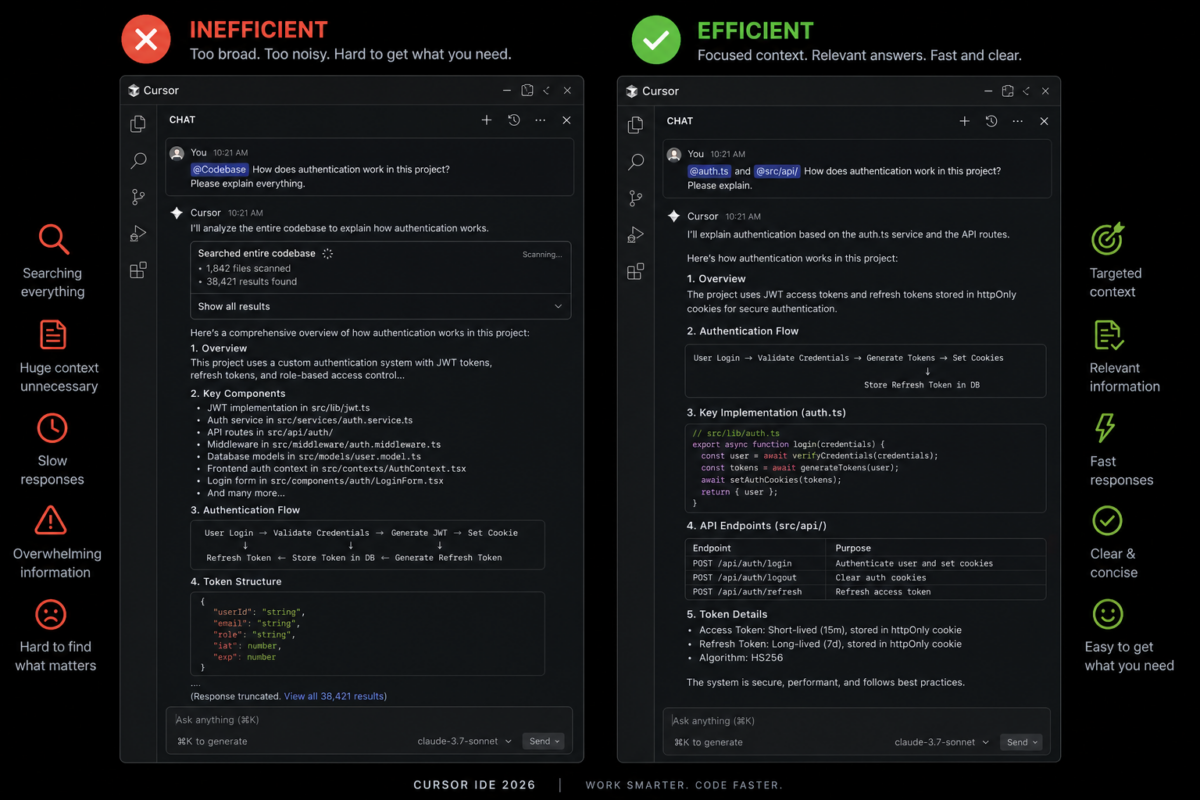Click the 1,842 files scanned line
1200x800 pixels.
coord(245,268)
